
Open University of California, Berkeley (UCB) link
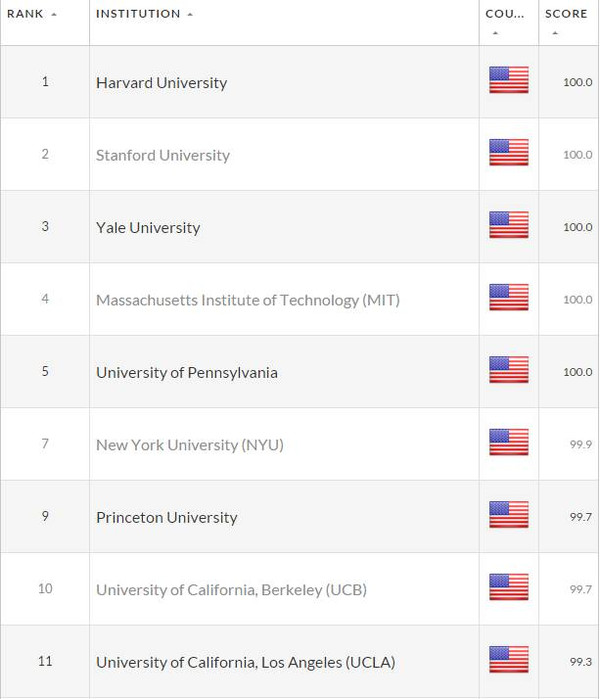point(231,590)
